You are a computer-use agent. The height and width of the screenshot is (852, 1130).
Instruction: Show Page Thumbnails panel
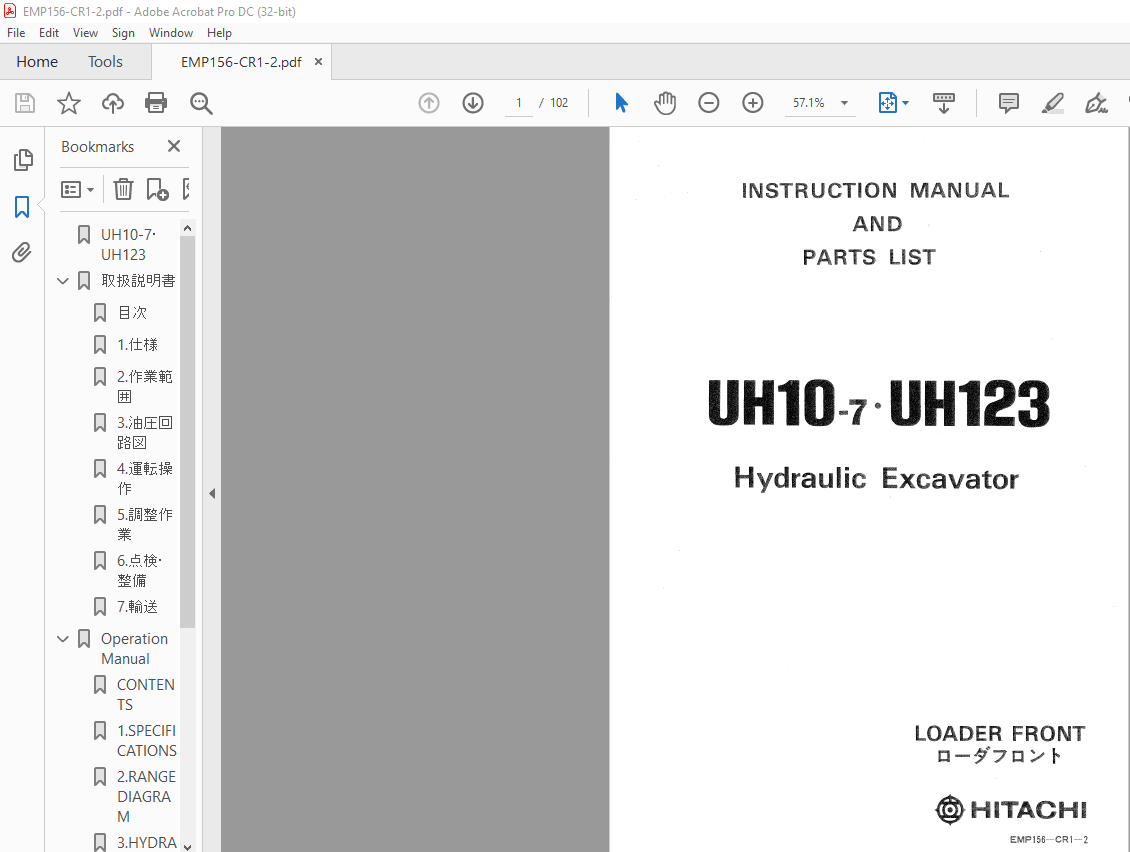[x=22, y=160]
